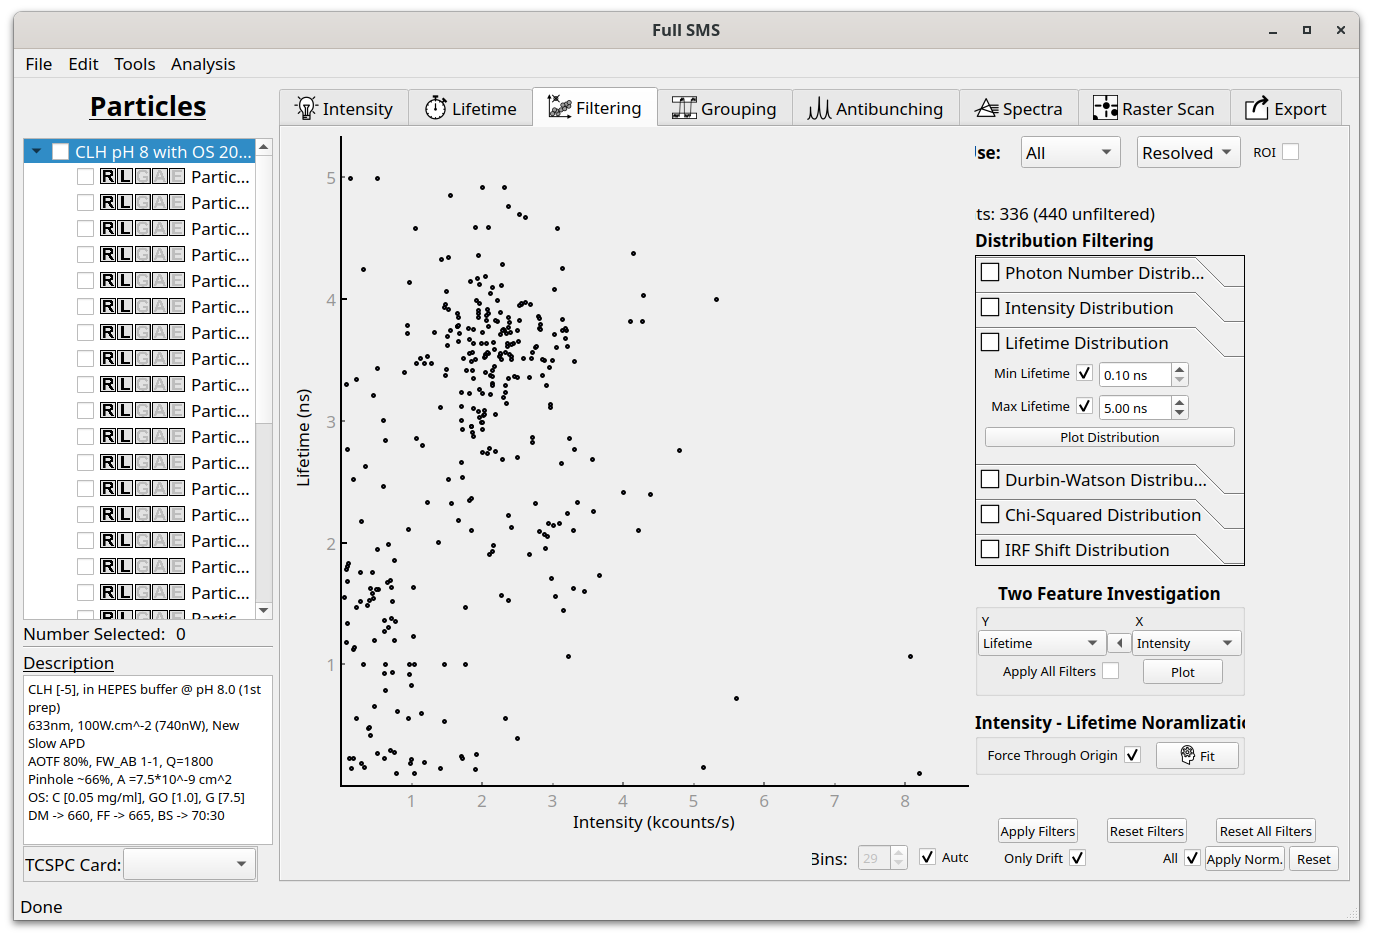Toggle Apply All Filters checkbox

pyautogui.click(x=1110, y=671)
